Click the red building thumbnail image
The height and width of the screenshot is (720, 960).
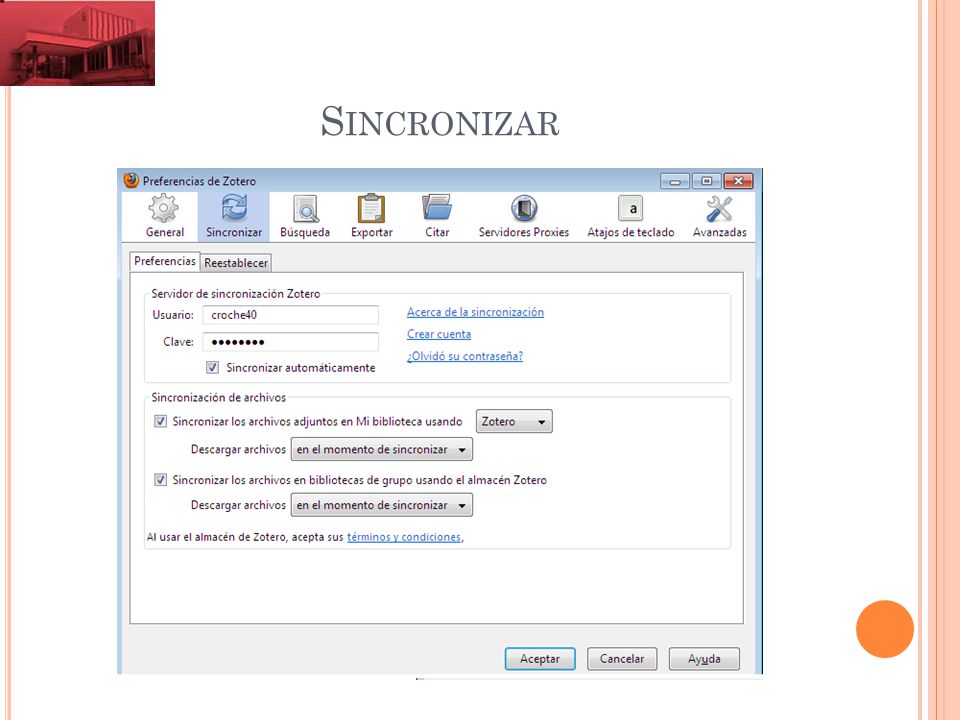coord(77,43)
